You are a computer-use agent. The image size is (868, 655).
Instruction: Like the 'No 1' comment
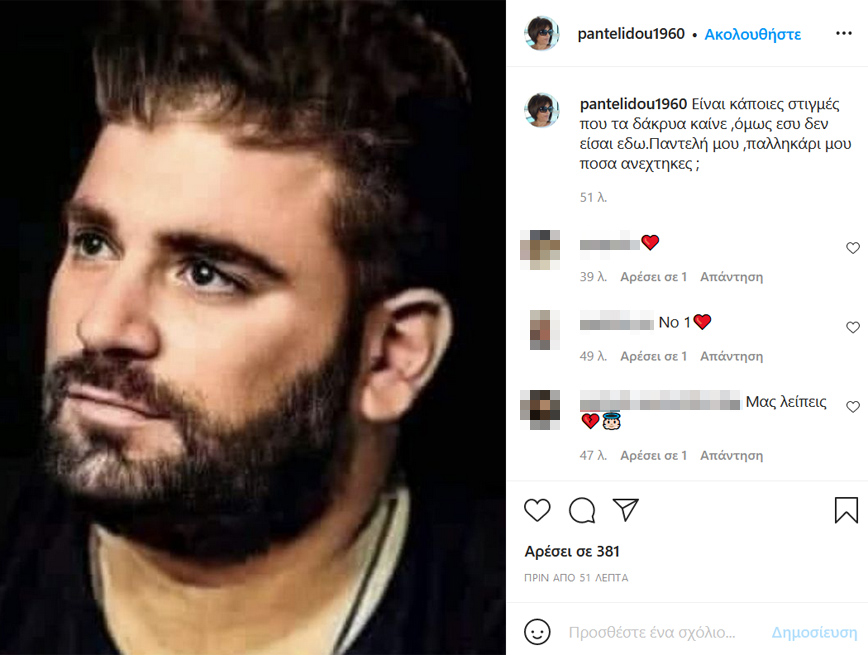pyautogui.click(x=852, y=327)
